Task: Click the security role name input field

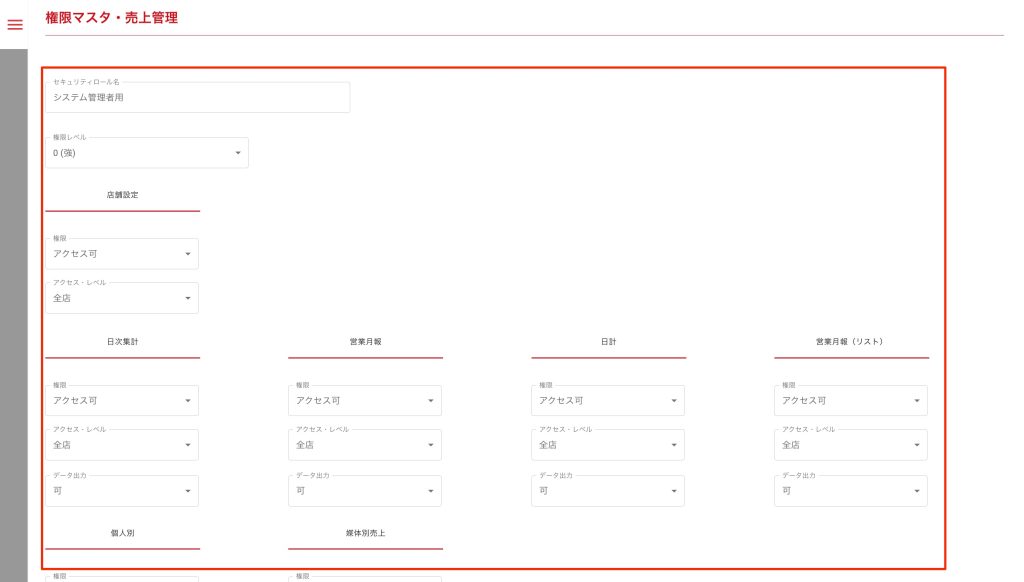Action: click(x=197, y=98)
